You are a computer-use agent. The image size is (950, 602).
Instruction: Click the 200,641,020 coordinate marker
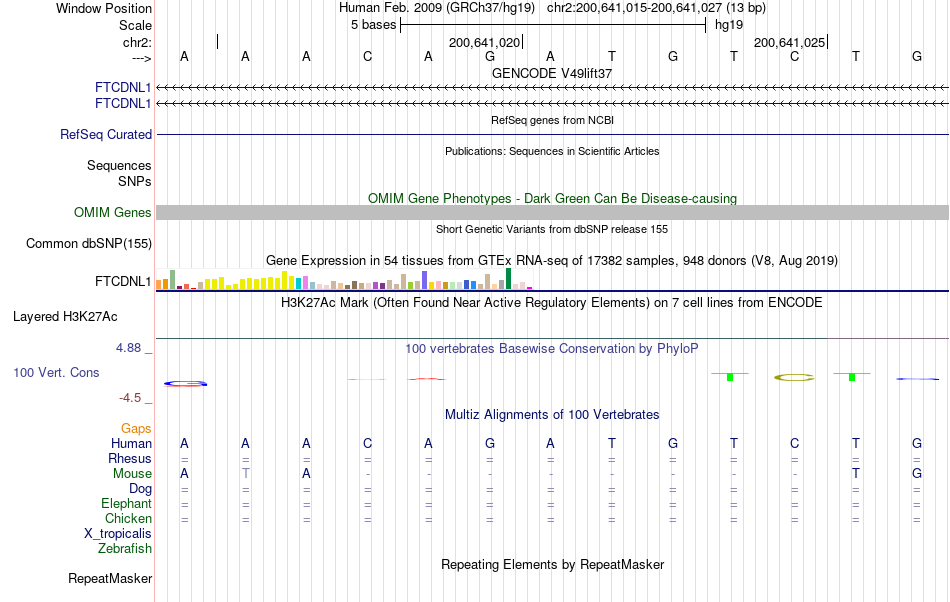pyautogui.click(x=484, y=42)
